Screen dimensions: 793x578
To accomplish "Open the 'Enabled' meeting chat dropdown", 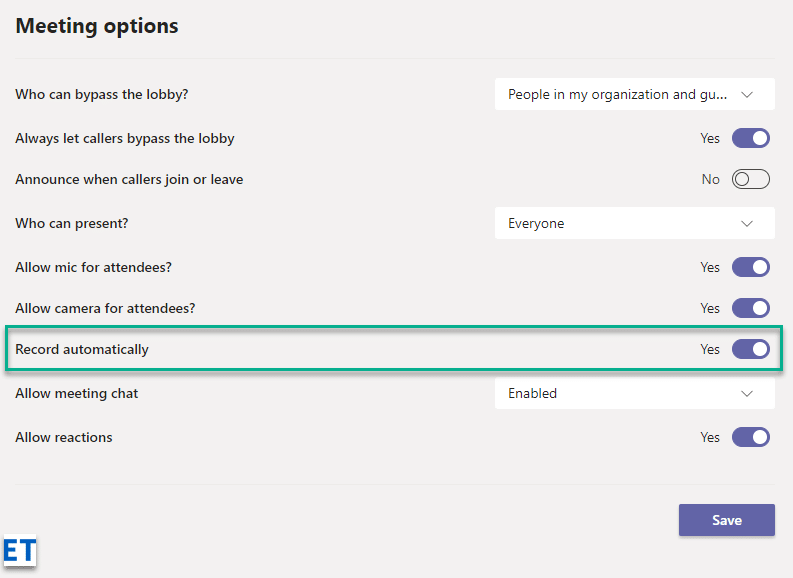I will click(x=620, y=394).
